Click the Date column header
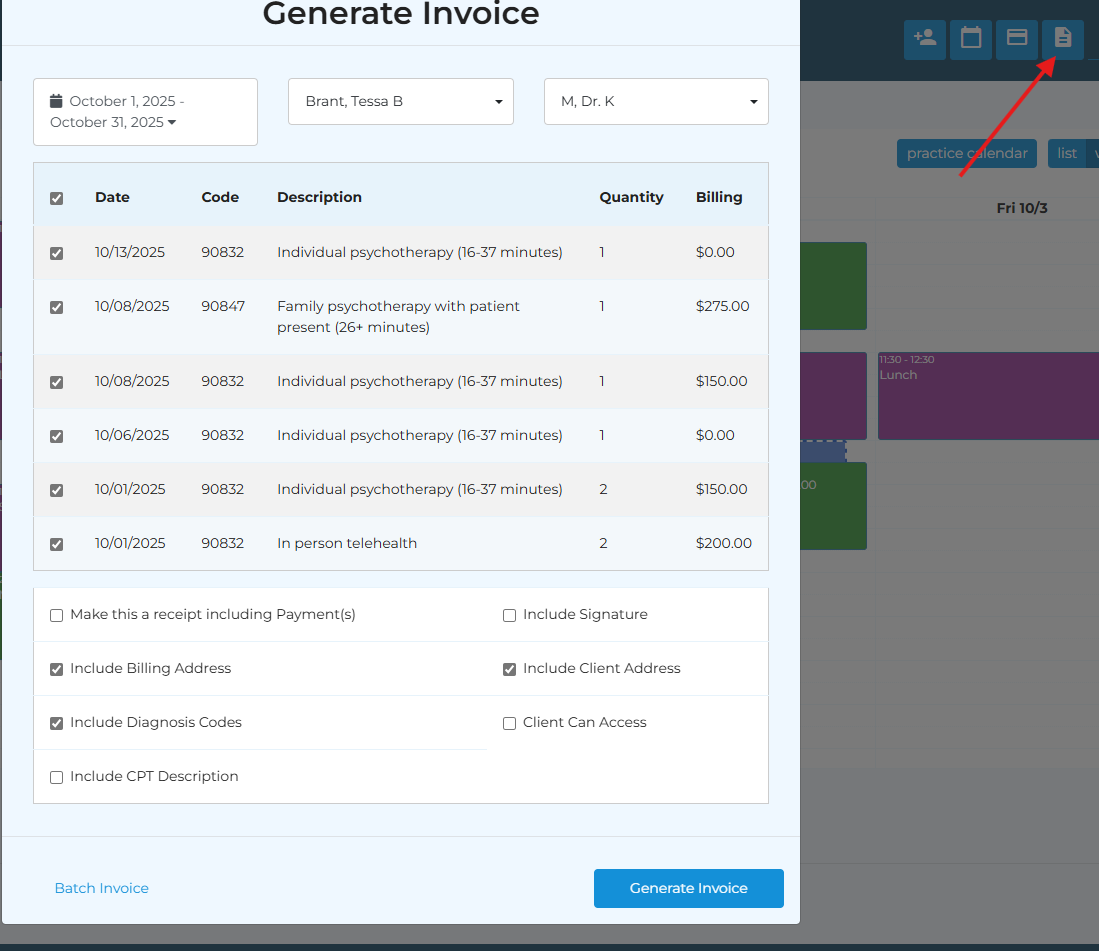1099x951 pixels. 112,197
